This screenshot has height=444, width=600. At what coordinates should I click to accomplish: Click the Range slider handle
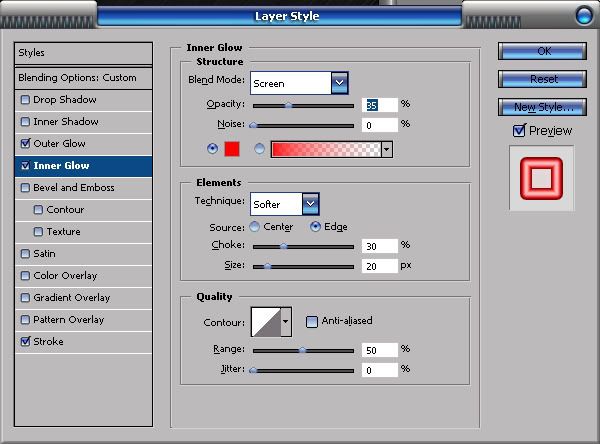coord(302,350)
